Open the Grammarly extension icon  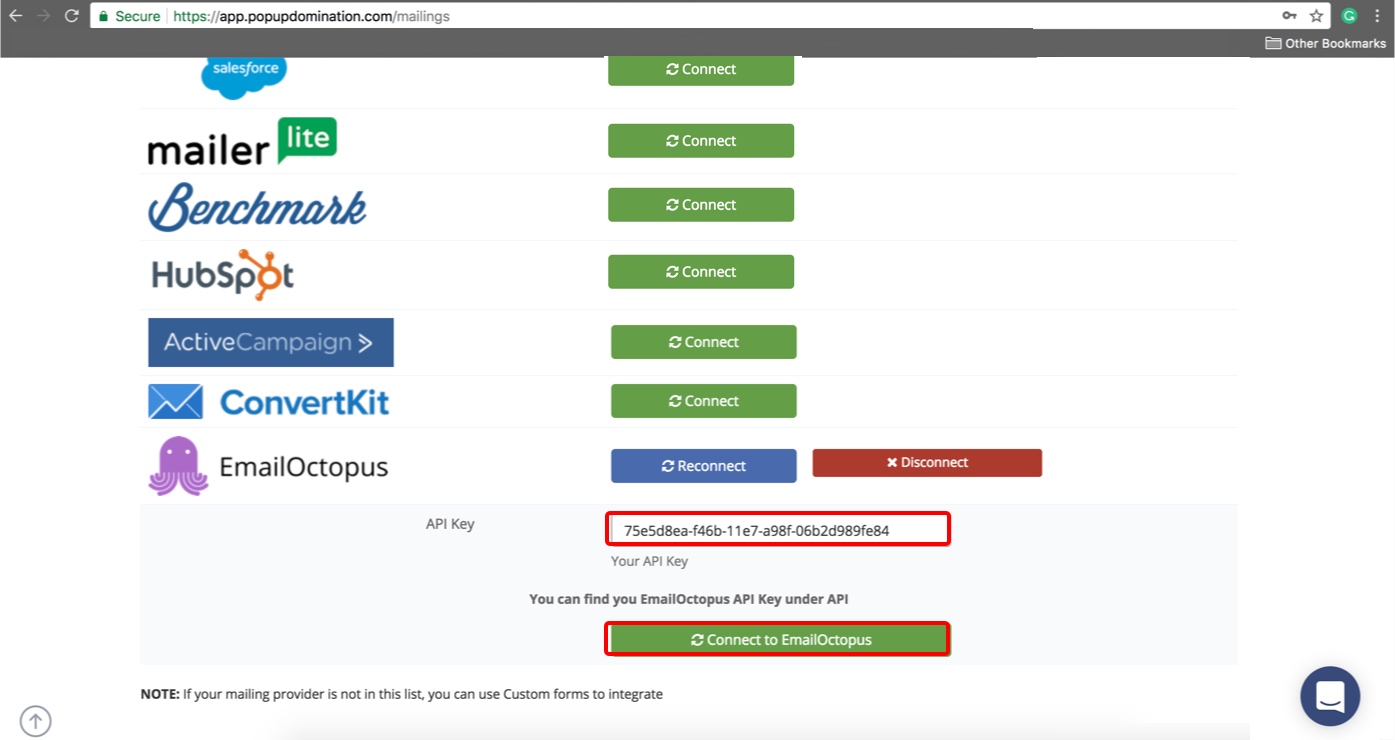tap(1349, 16)
